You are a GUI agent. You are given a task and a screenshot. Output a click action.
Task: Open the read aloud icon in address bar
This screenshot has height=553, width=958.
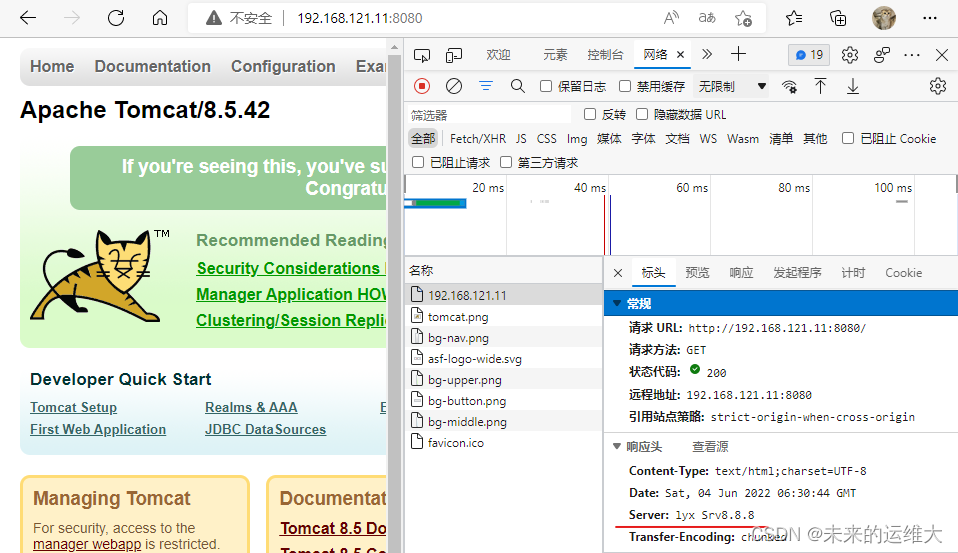pos(671,18)
